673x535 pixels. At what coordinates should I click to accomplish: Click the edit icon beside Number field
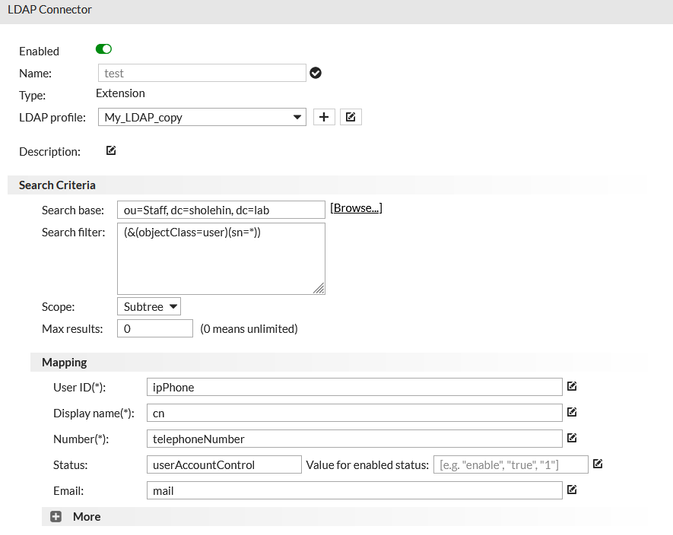point(572,438)
